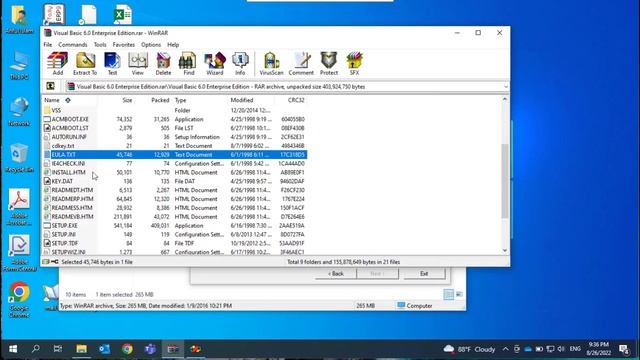Viewport: 640px width, 360px height.
Task: Select the ACMBOOT.LST file
Action: click(175, 128)
